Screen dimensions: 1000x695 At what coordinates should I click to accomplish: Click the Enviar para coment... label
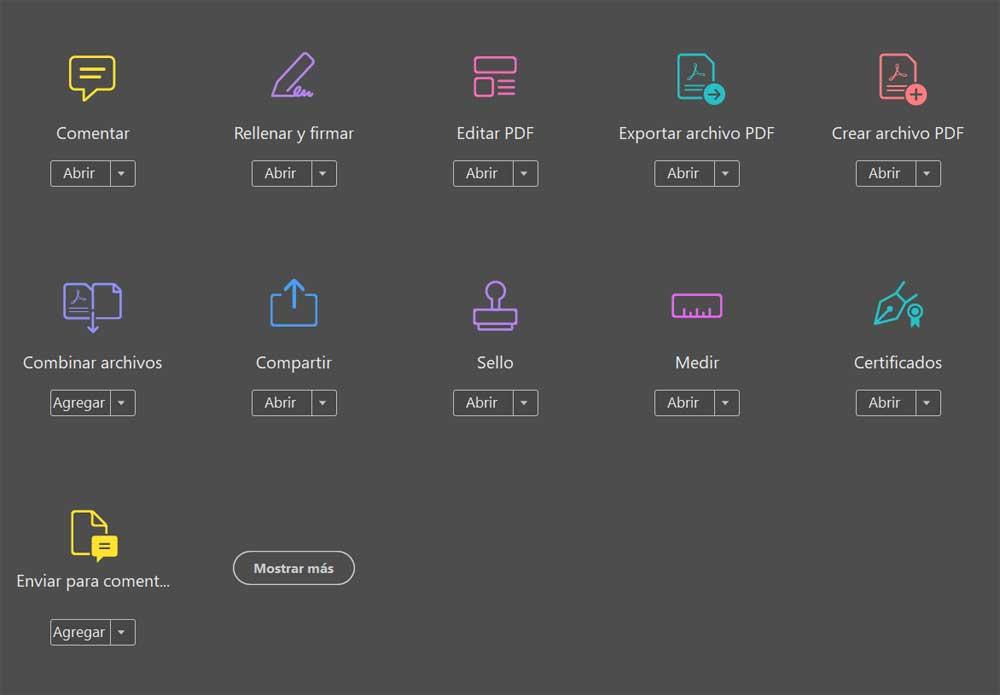click(93, 582)
